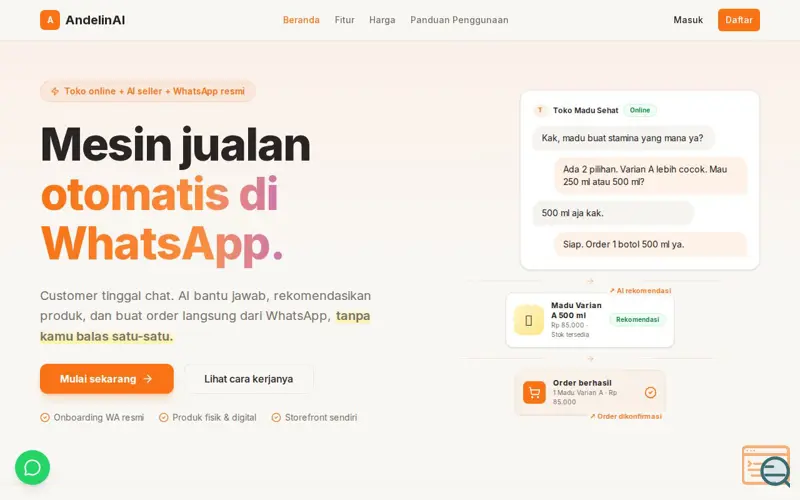The width and height of the screenshot is (800, 500).
Task: Click the 'Rp 85.000 · Stok tersedia' product detail
Action: (x=570, y=330)
